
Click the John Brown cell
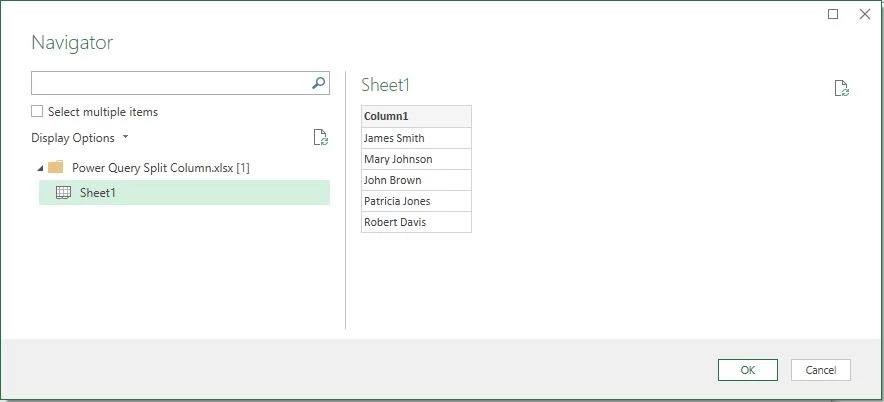(x=416, y=180)
